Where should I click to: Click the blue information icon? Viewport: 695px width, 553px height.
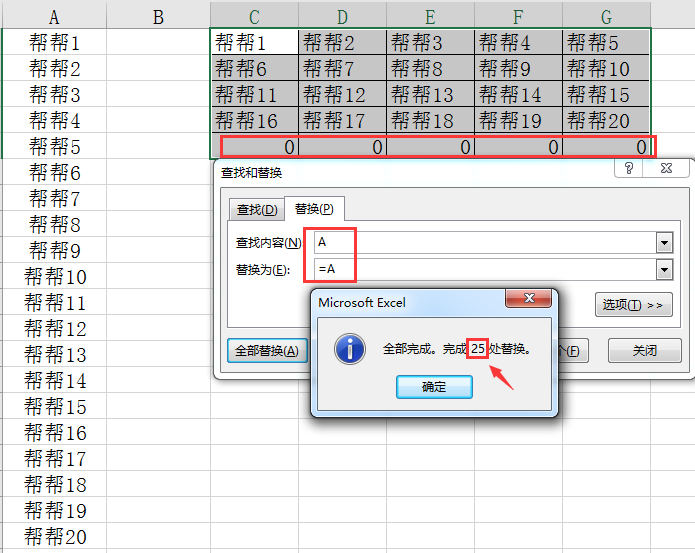coord(350,349)
